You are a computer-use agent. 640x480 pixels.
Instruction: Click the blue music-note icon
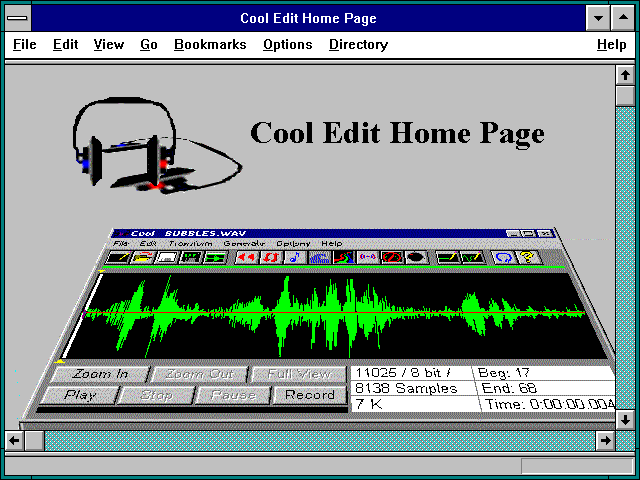pos(295,257)
